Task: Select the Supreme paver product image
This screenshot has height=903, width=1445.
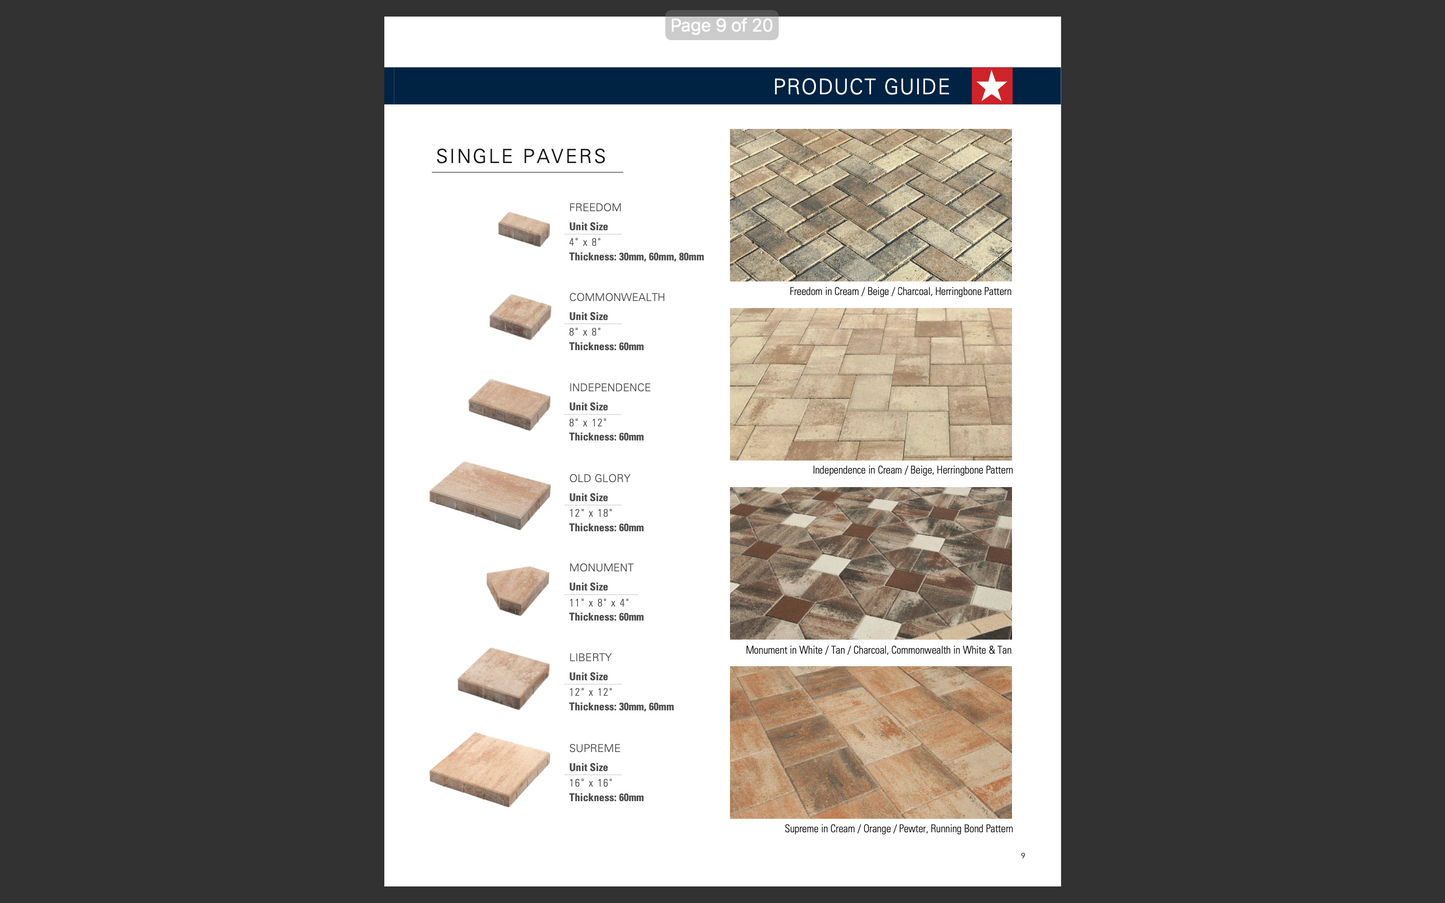Action: [x=489, y=768]
